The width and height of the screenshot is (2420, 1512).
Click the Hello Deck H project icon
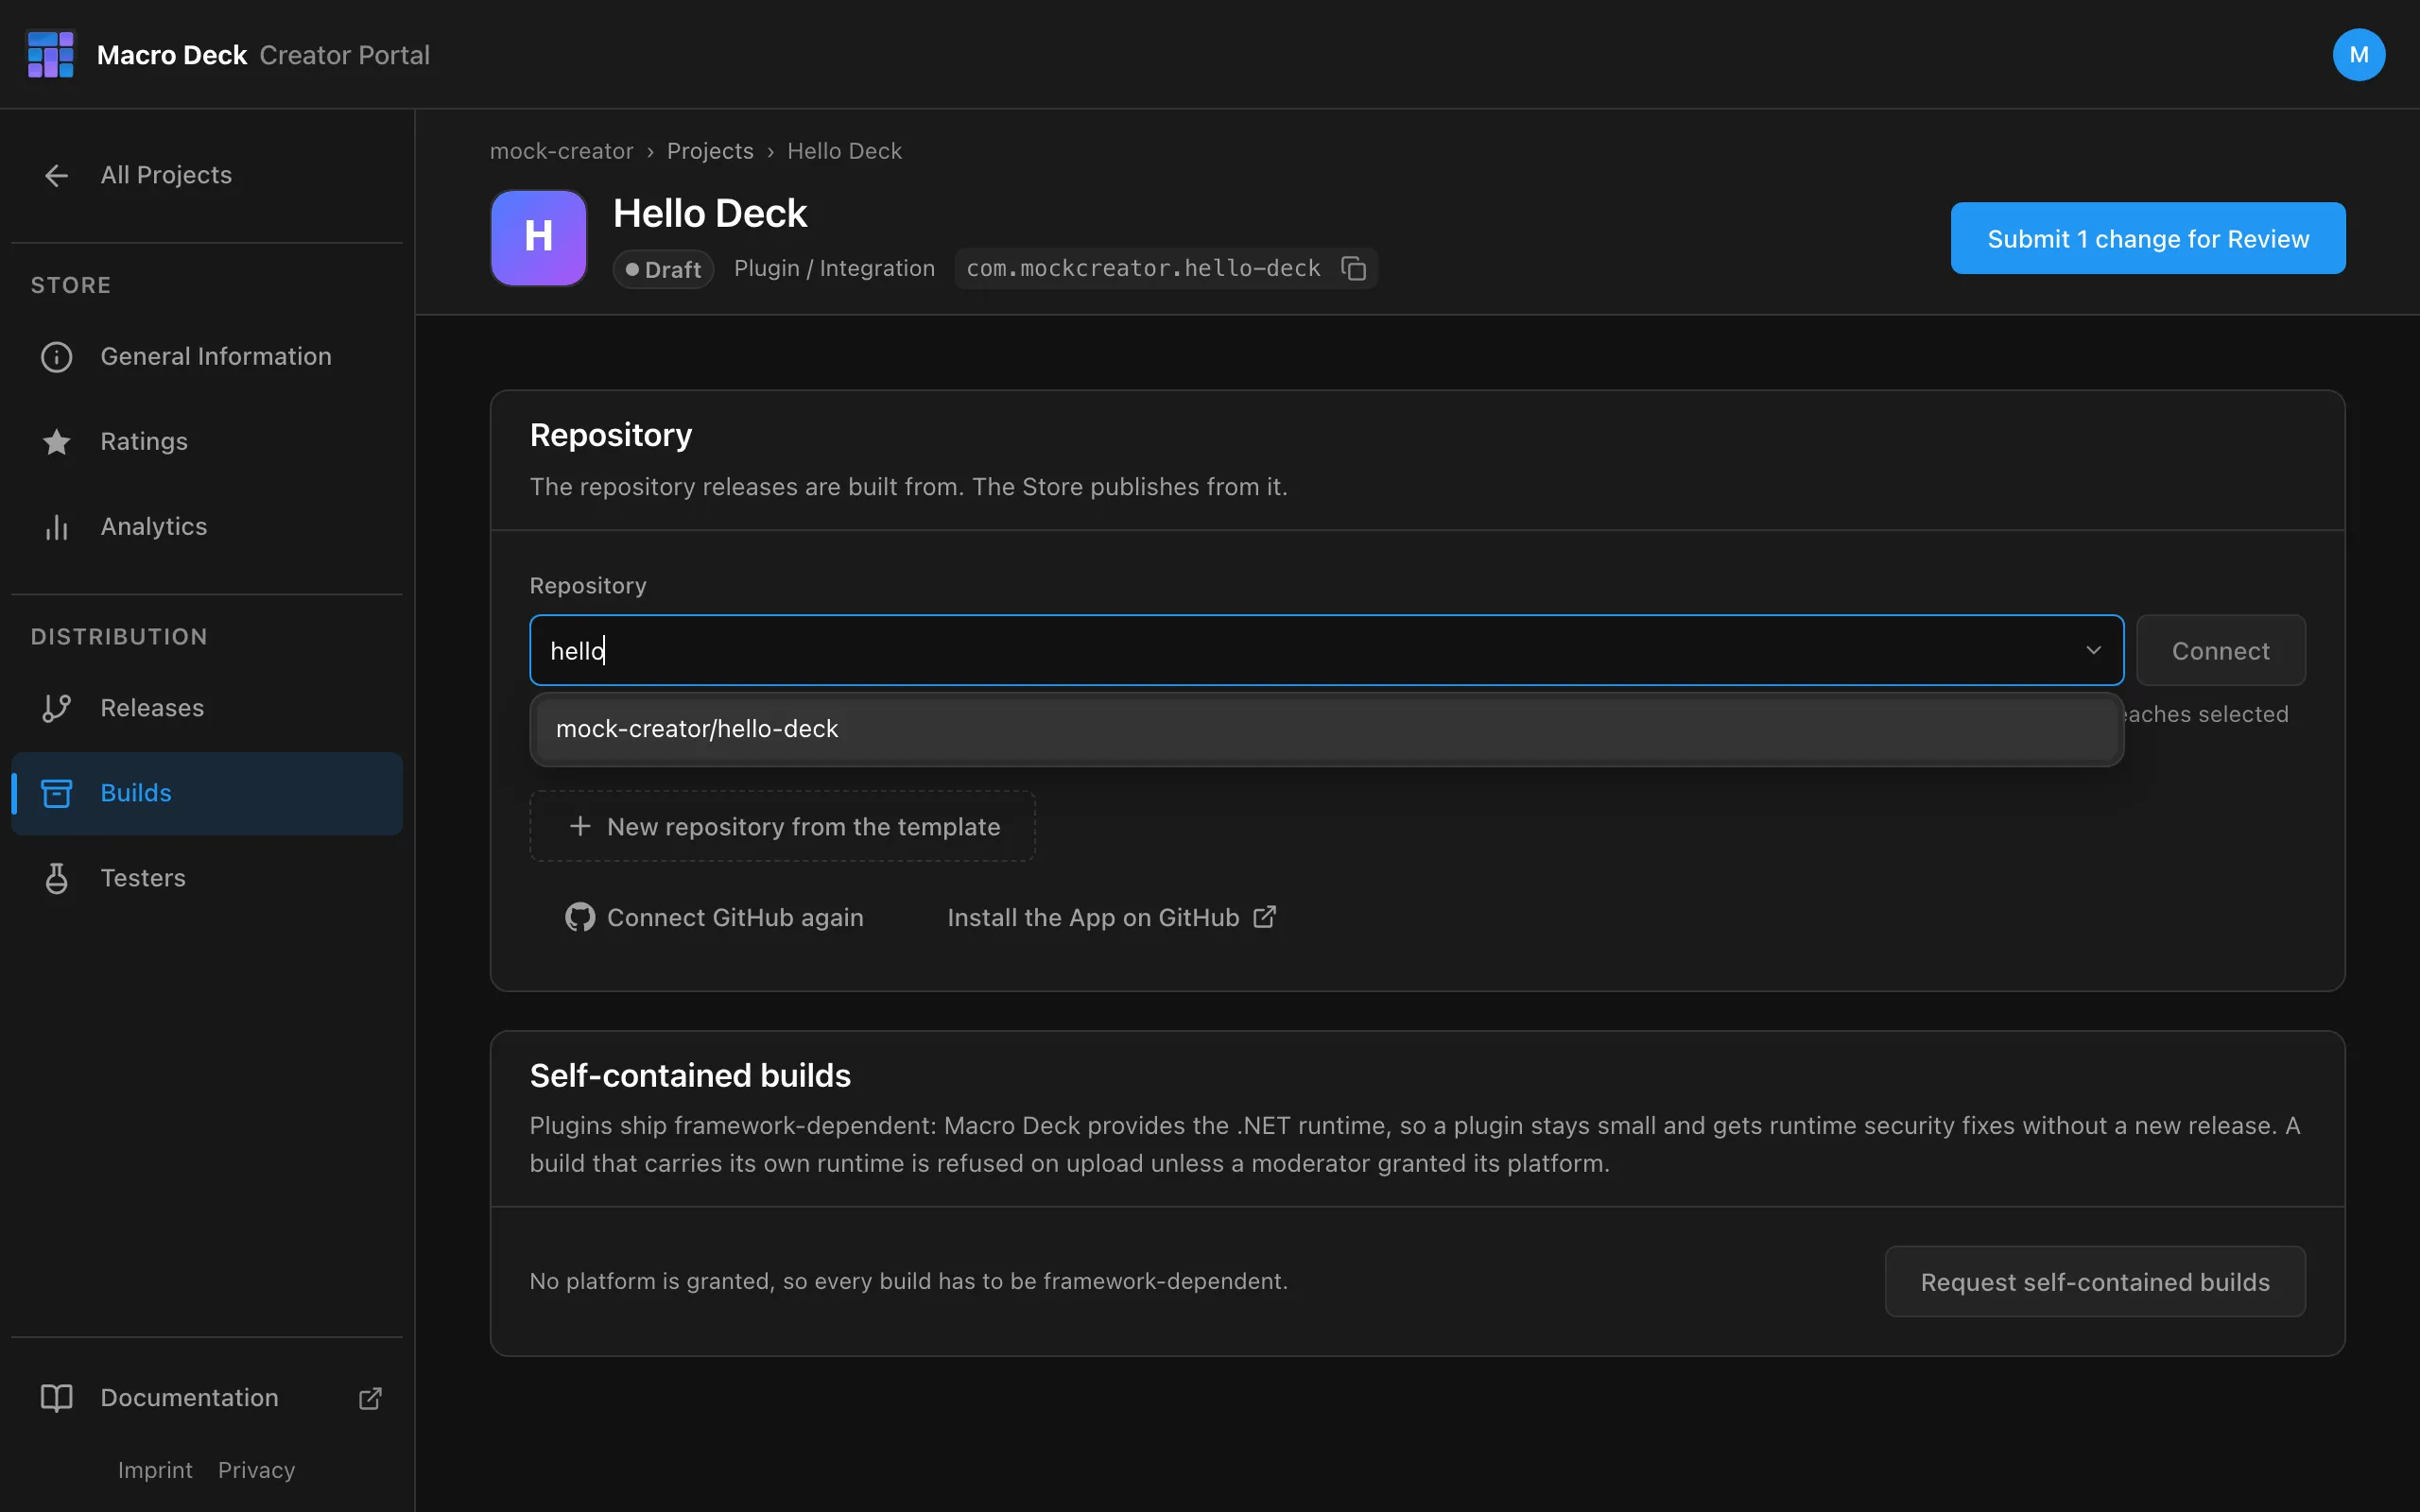[538, 238]
